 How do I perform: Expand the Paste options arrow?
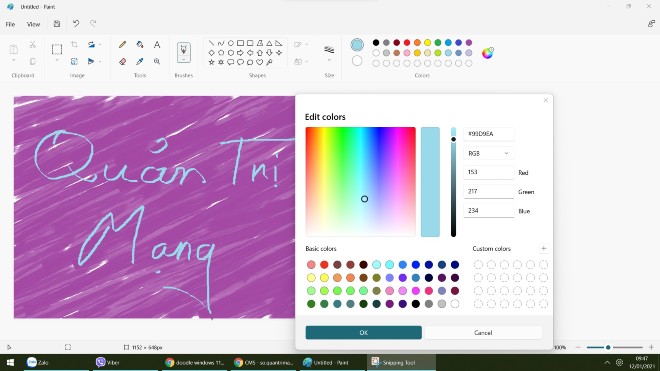tap(13, 61)
